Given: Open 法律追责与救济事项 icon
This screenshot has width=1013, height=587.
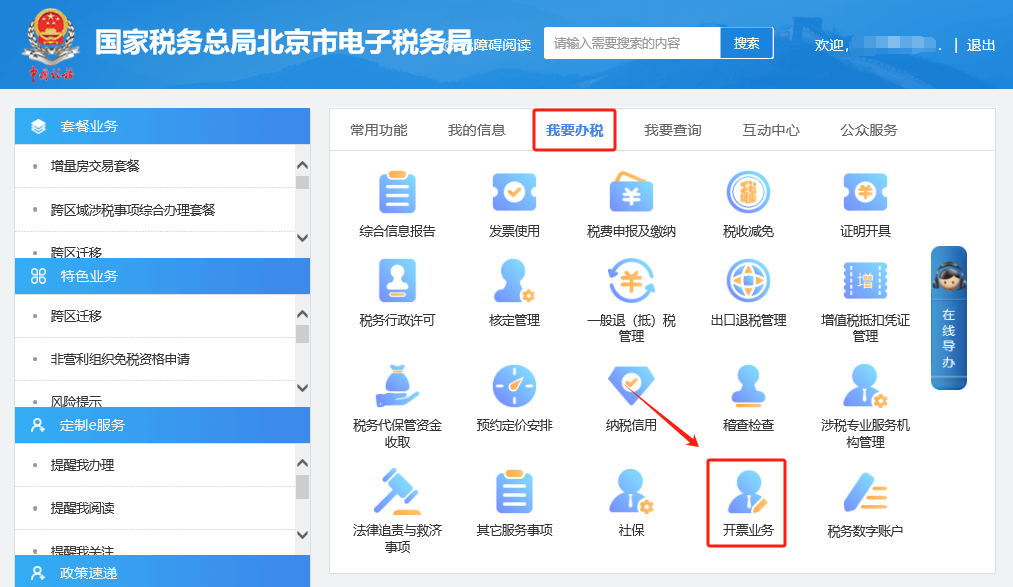Looking at the screenshot, I should point(397,492).
